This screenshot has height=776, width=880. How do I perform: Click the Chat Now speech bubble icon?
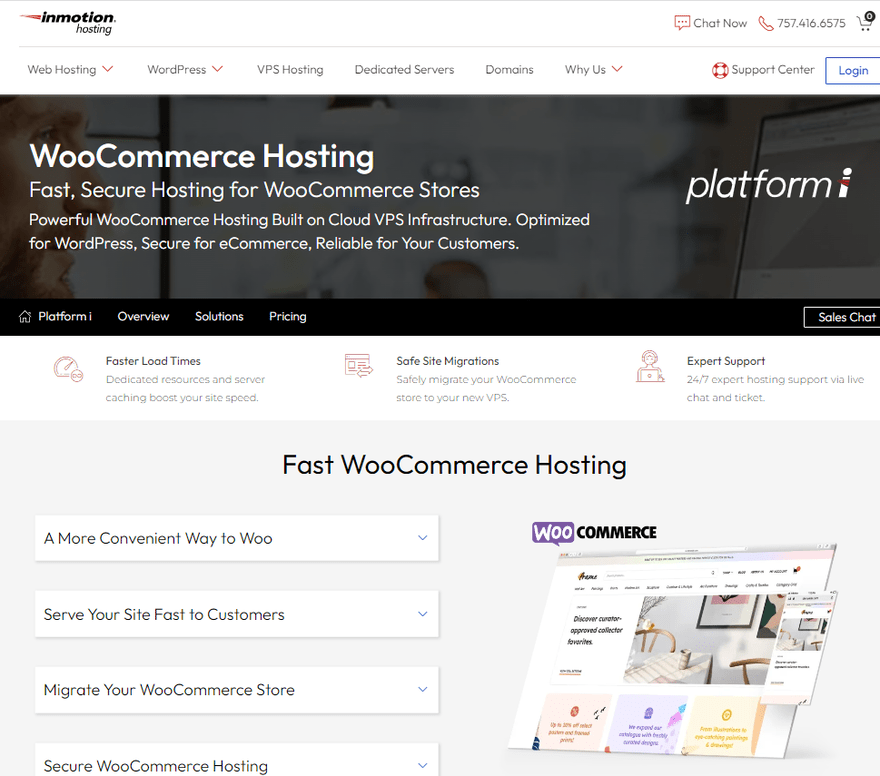coord(682,23)
